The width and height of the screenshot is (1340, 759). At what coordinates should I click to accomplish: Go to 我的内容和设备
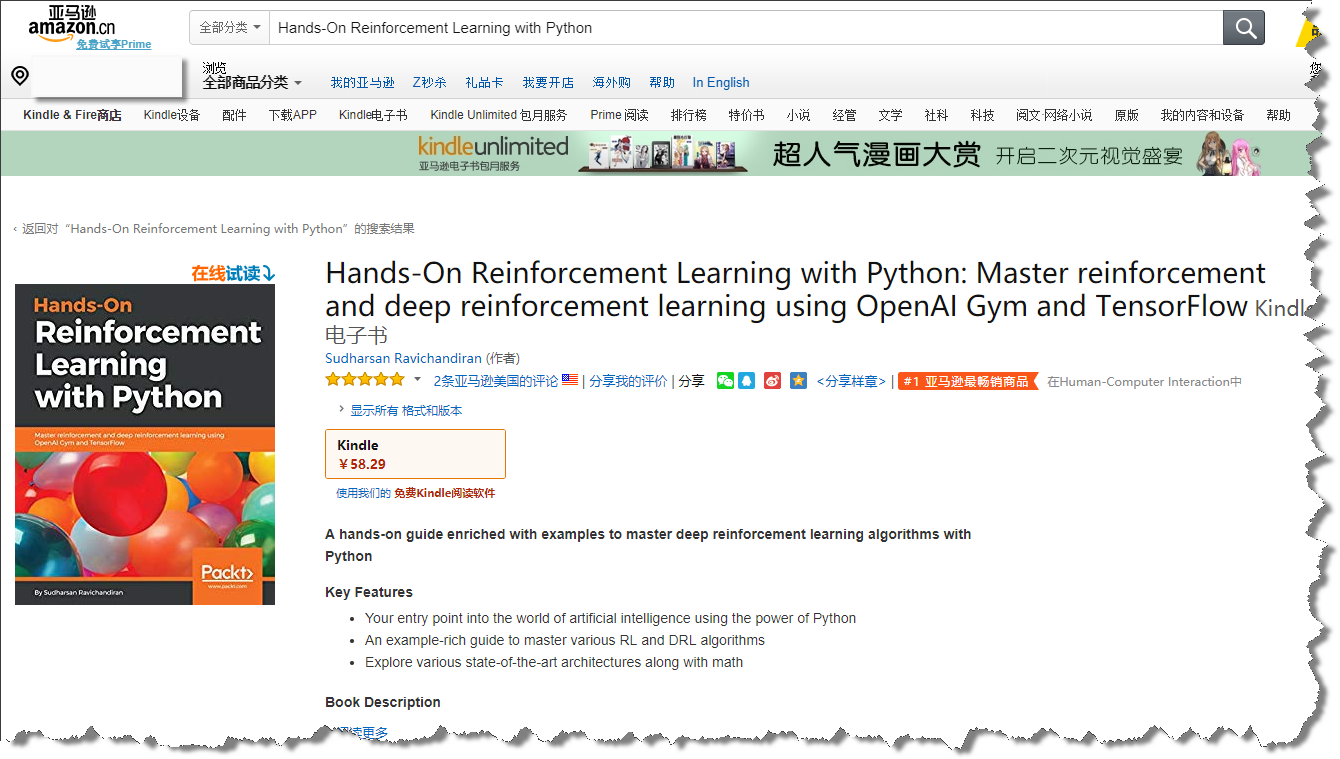tap(1202, 115)
